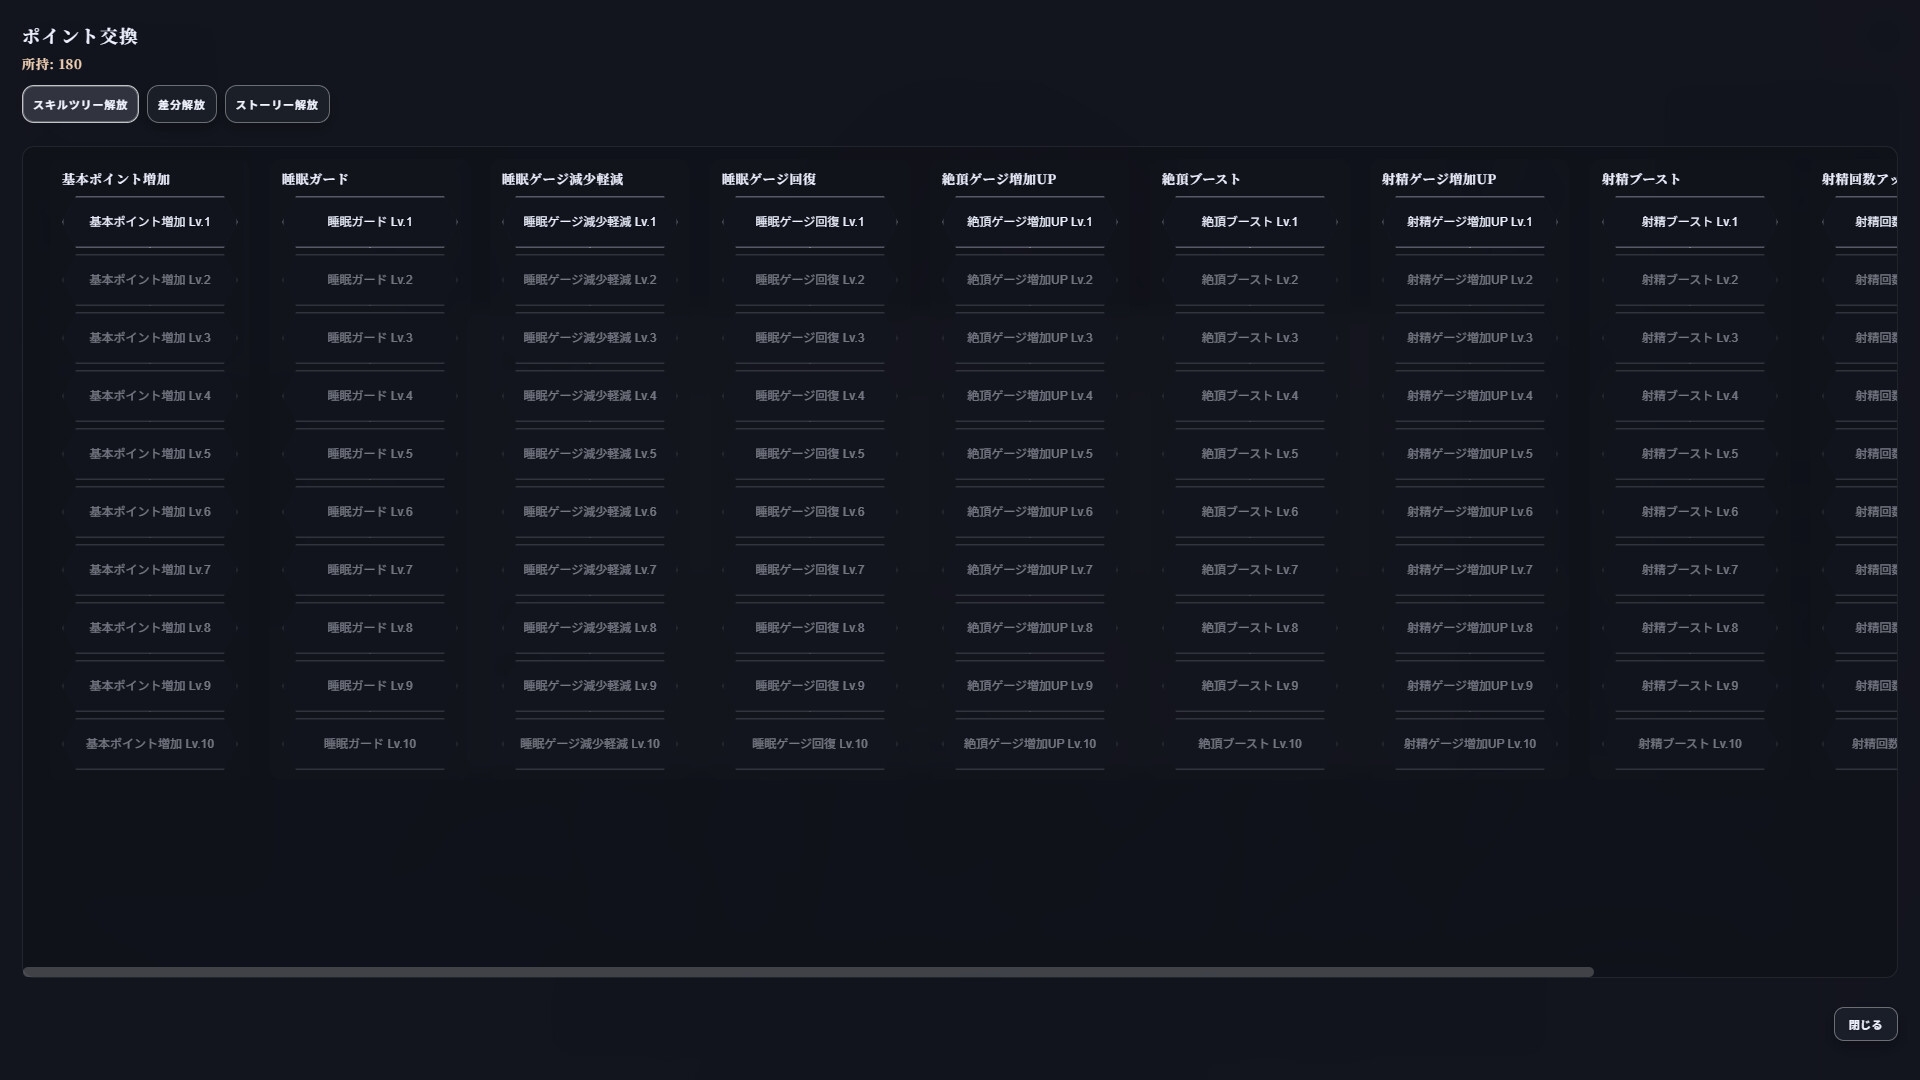The height and width of the screenshot is (1080, 1920).
Task: Click 絶頂ゲージ増加UP Lv.1 node
Action: (x=1030, y=222)
